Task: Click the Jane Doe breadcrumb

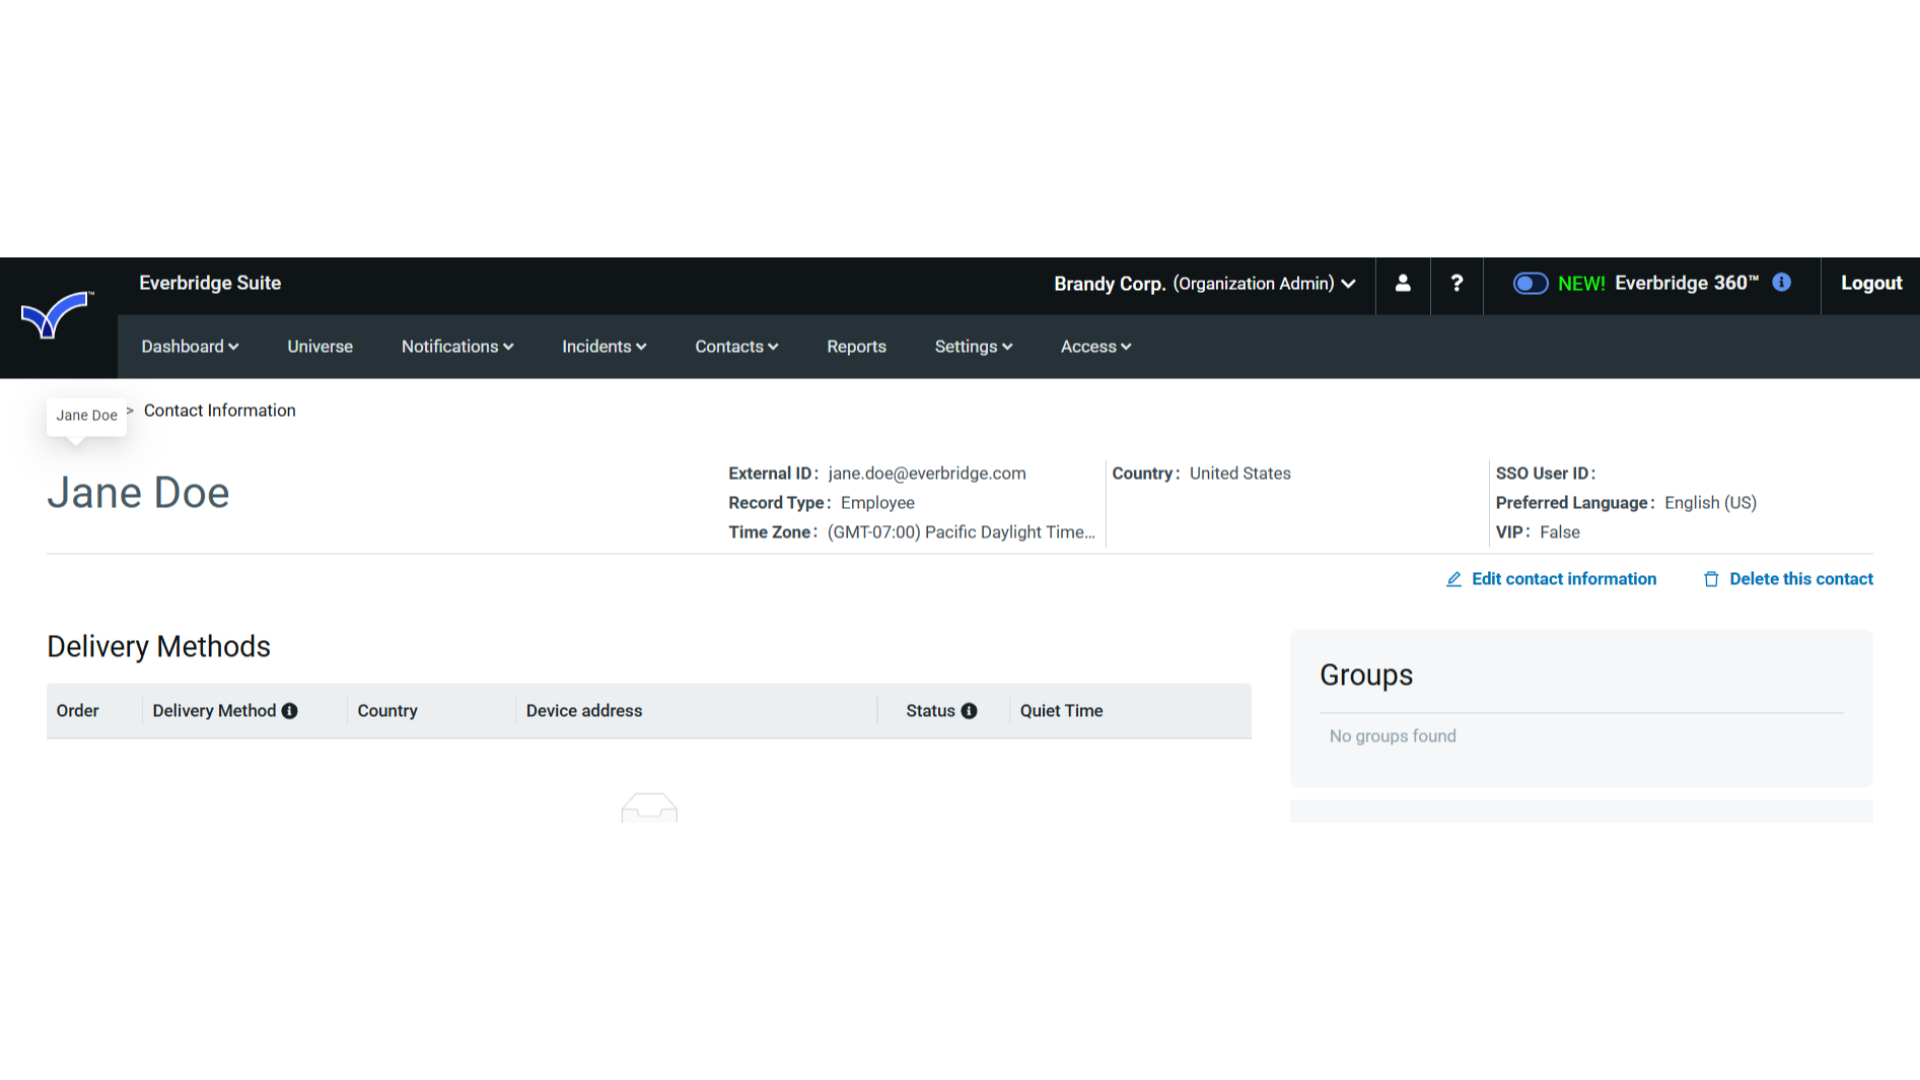Action: [x=87, y=416]
